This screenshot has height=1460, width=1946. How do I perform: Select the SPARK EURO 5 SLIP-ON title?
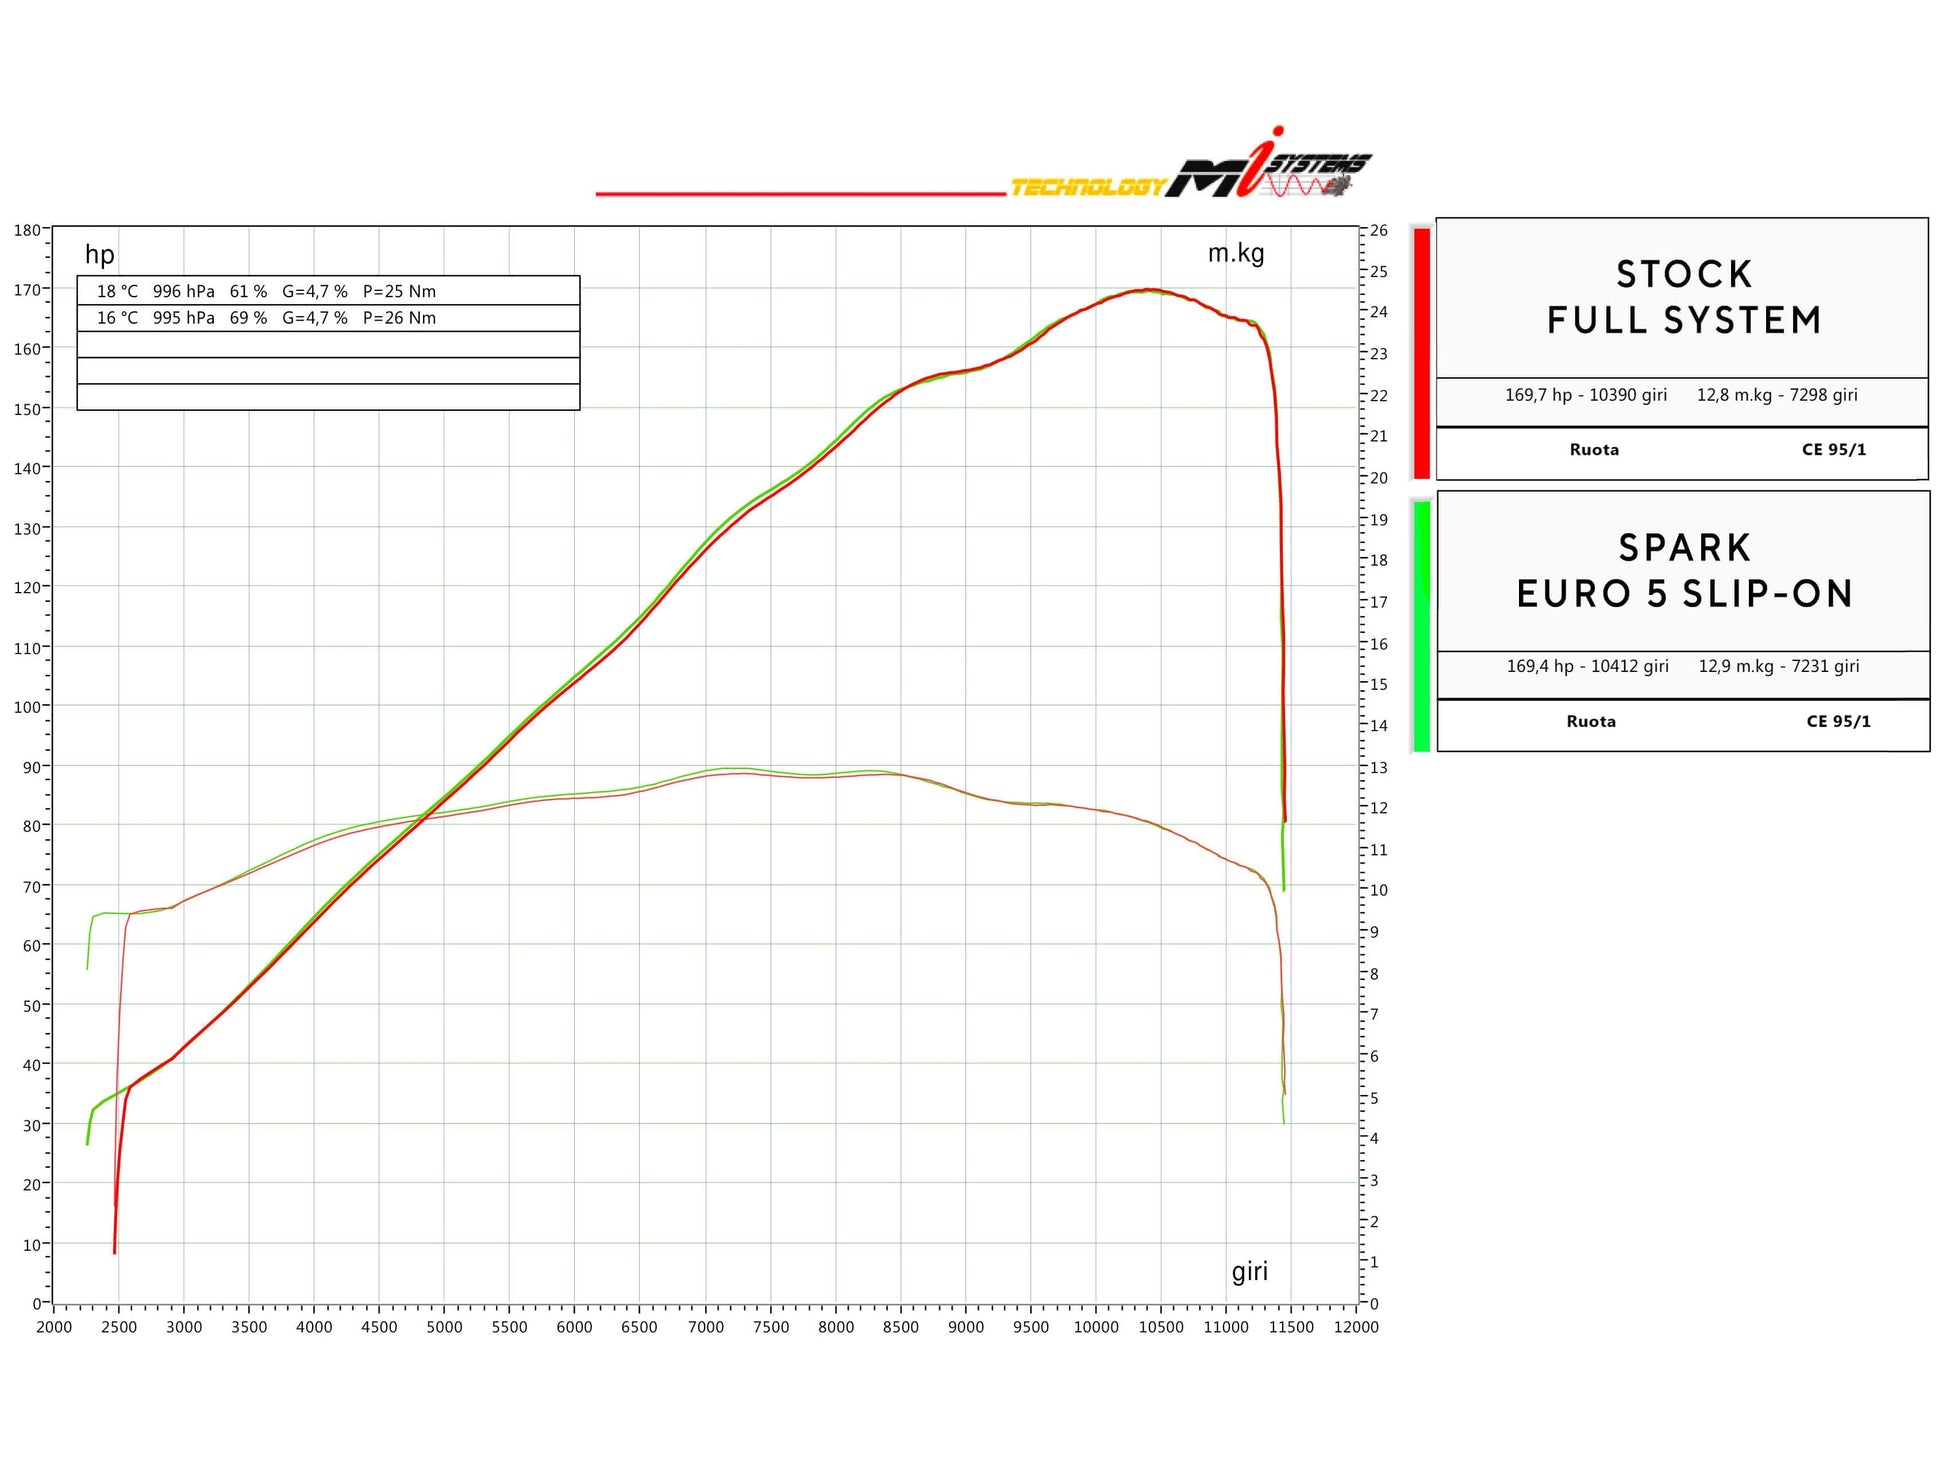1684,571
